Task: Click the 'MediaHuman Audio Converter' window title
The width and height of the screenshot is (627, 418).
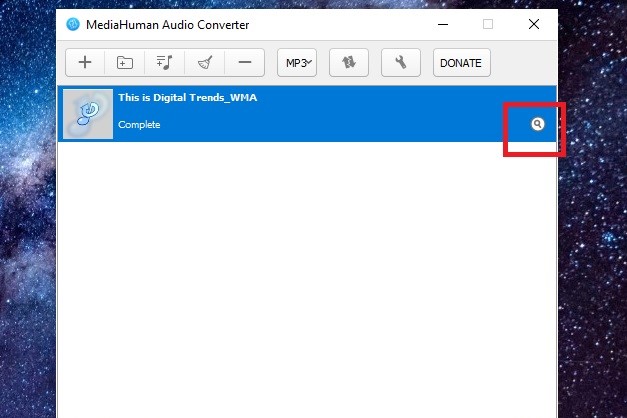Action: 170,24
